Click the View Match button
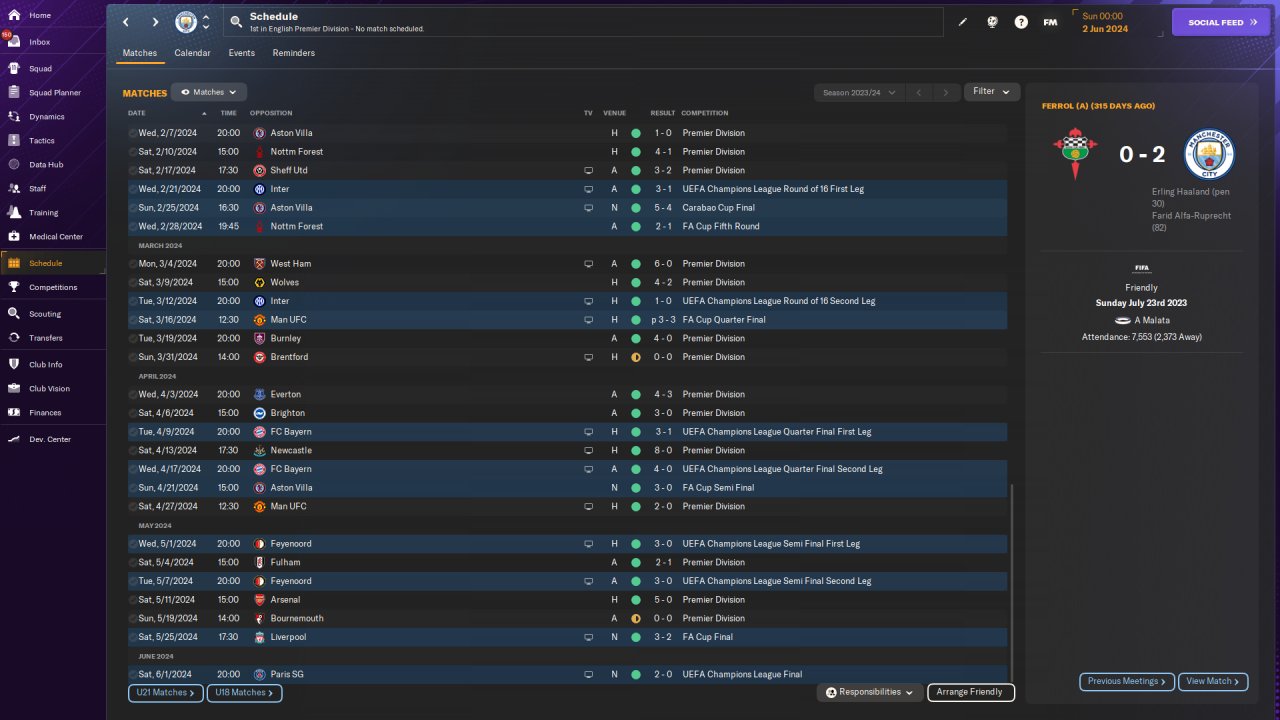The height and width of the screenshot is (720, 1280). 1213,681
